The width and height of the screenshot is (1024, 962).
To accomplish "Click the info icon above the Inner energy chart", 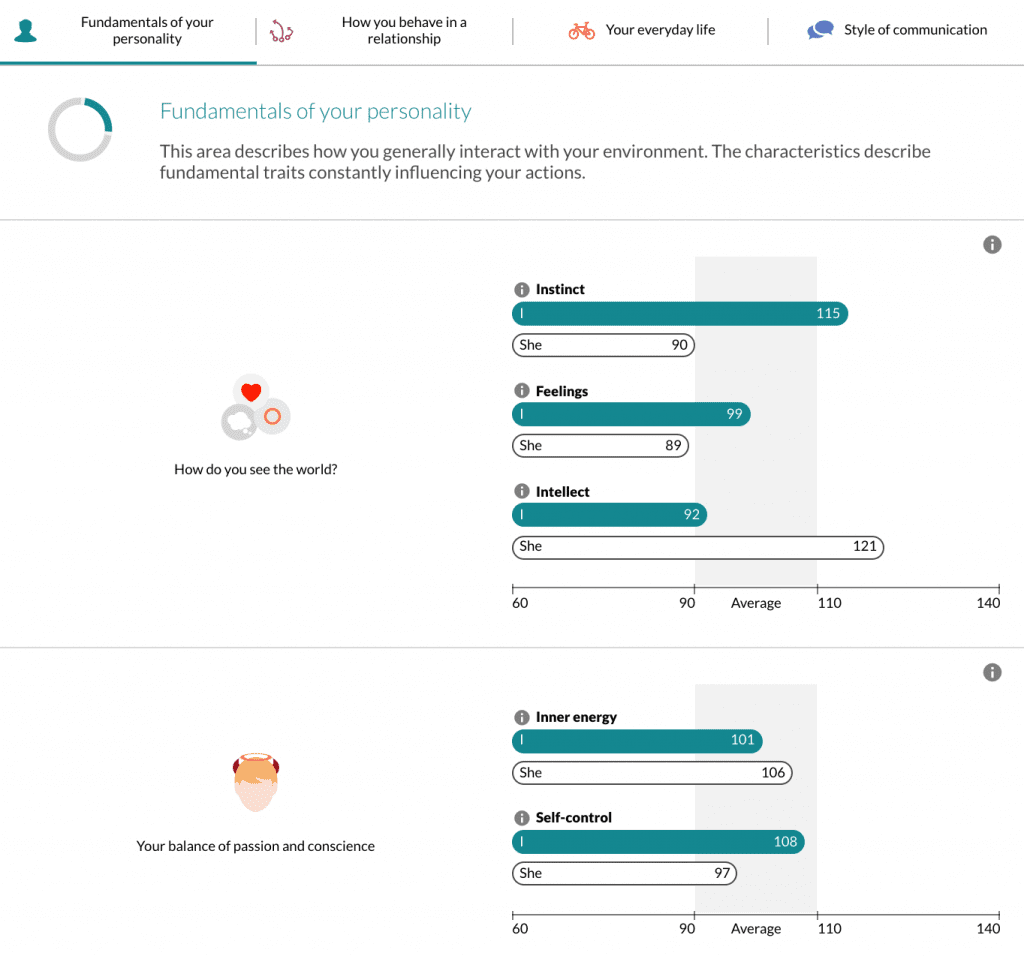I will coord(992,673).
